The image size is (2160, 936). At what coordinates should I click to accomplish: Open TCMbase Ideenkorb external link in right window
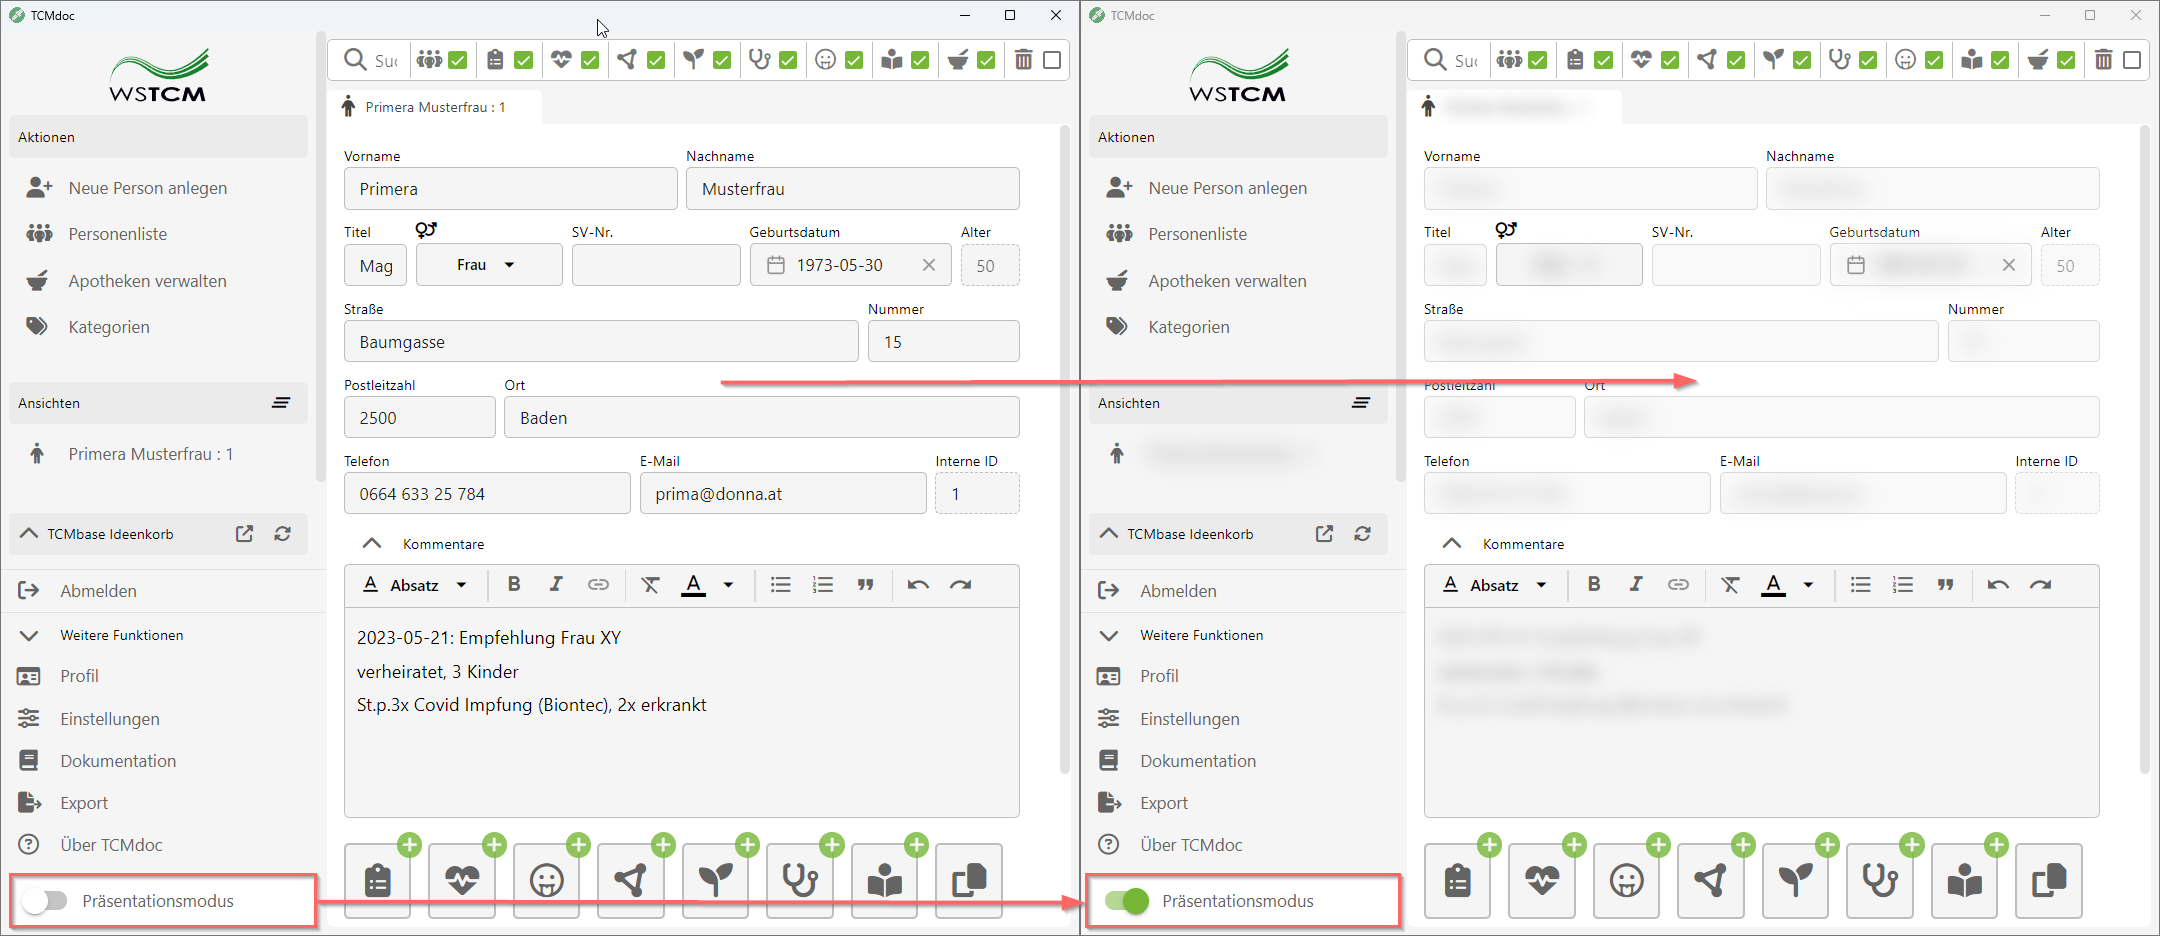click(x=1324, y=534)
